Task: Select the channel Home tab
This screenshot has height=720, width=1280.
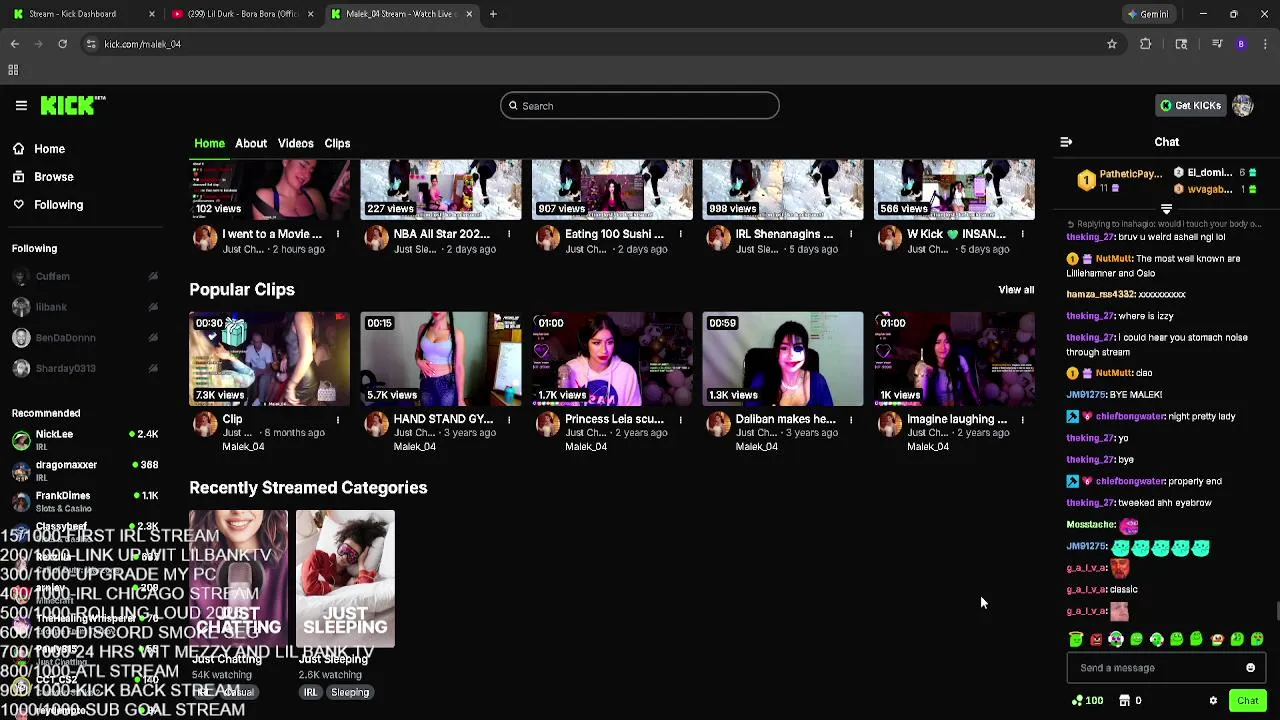Action: [209, 144]
